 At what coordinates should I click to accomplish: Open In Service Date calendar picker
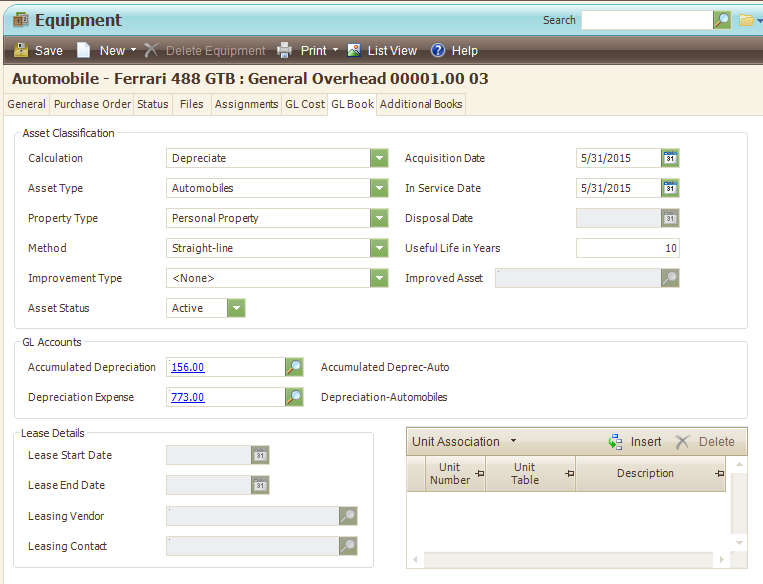click(x=670, y=188)
